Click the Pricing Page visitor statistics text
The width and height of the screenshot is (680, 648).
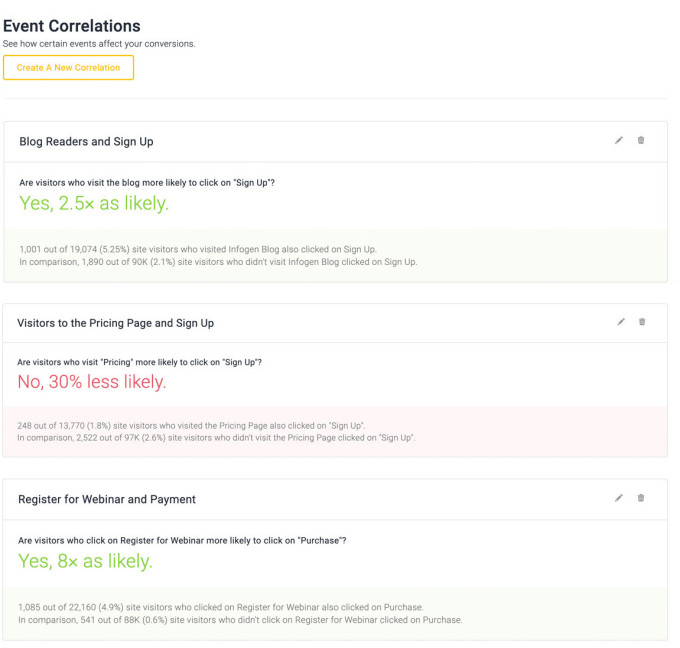coord(216,431)
